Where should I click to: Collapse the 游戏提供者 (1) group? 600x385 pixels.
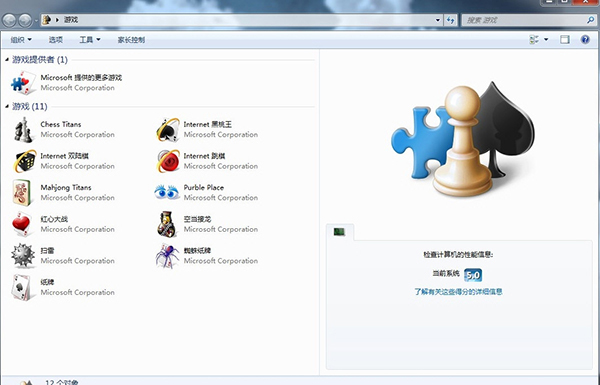(x=7, y=59)
